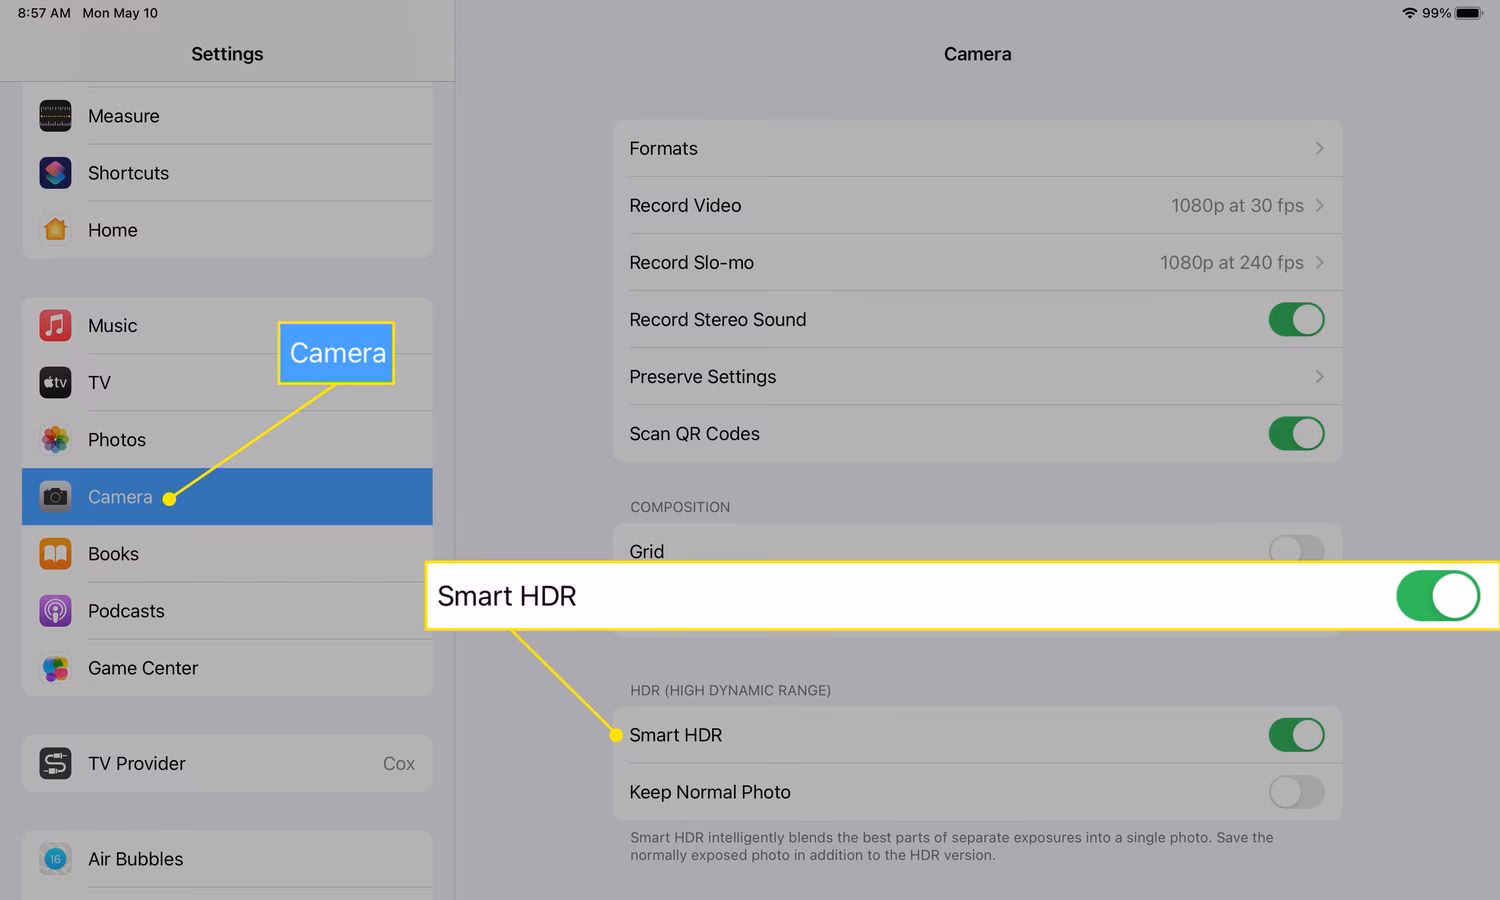Disable the Record Stereo Sound switch
Image resolution: width=1500 pixels, height=900 pixels.
pyautogui.click(x=1296, y=320)
